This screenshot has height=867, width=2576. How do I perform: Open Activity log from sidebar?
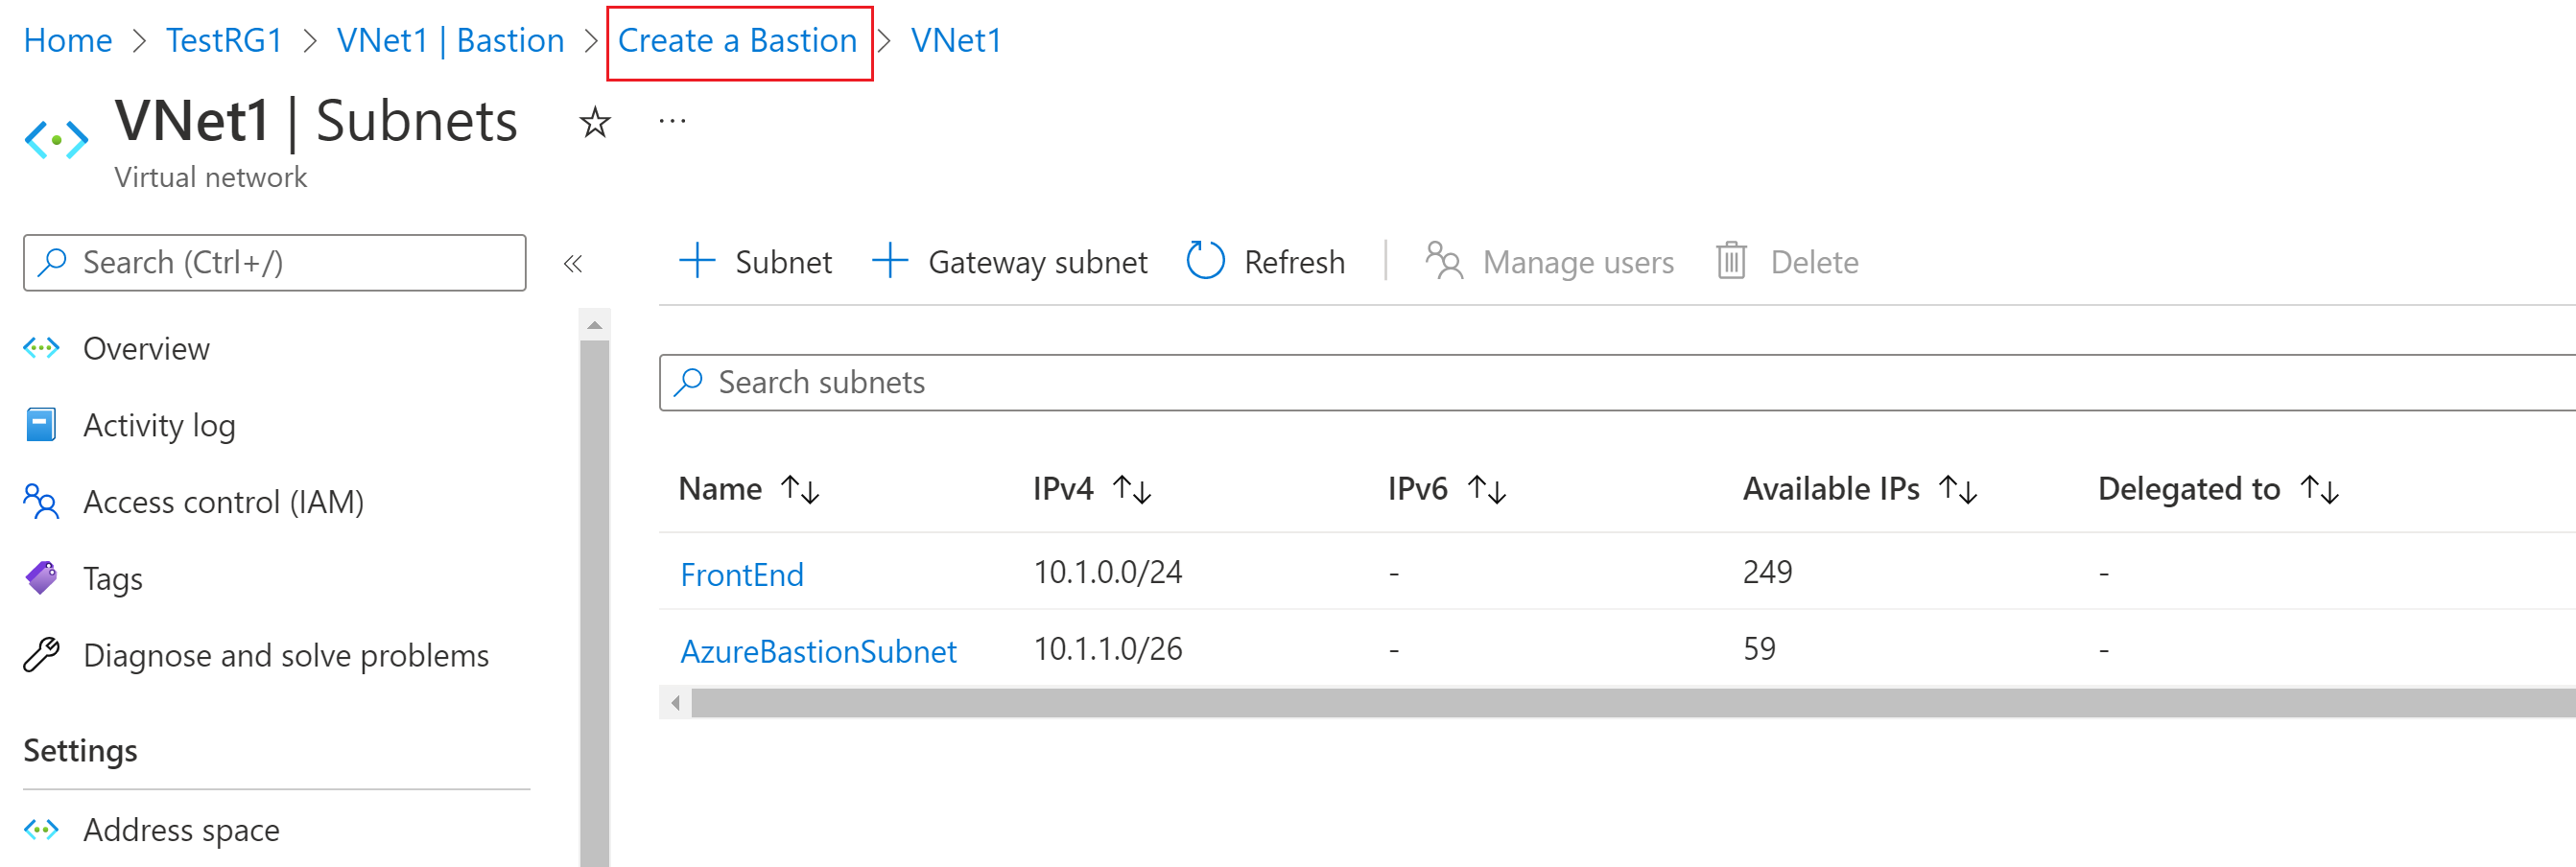point(159,426)
